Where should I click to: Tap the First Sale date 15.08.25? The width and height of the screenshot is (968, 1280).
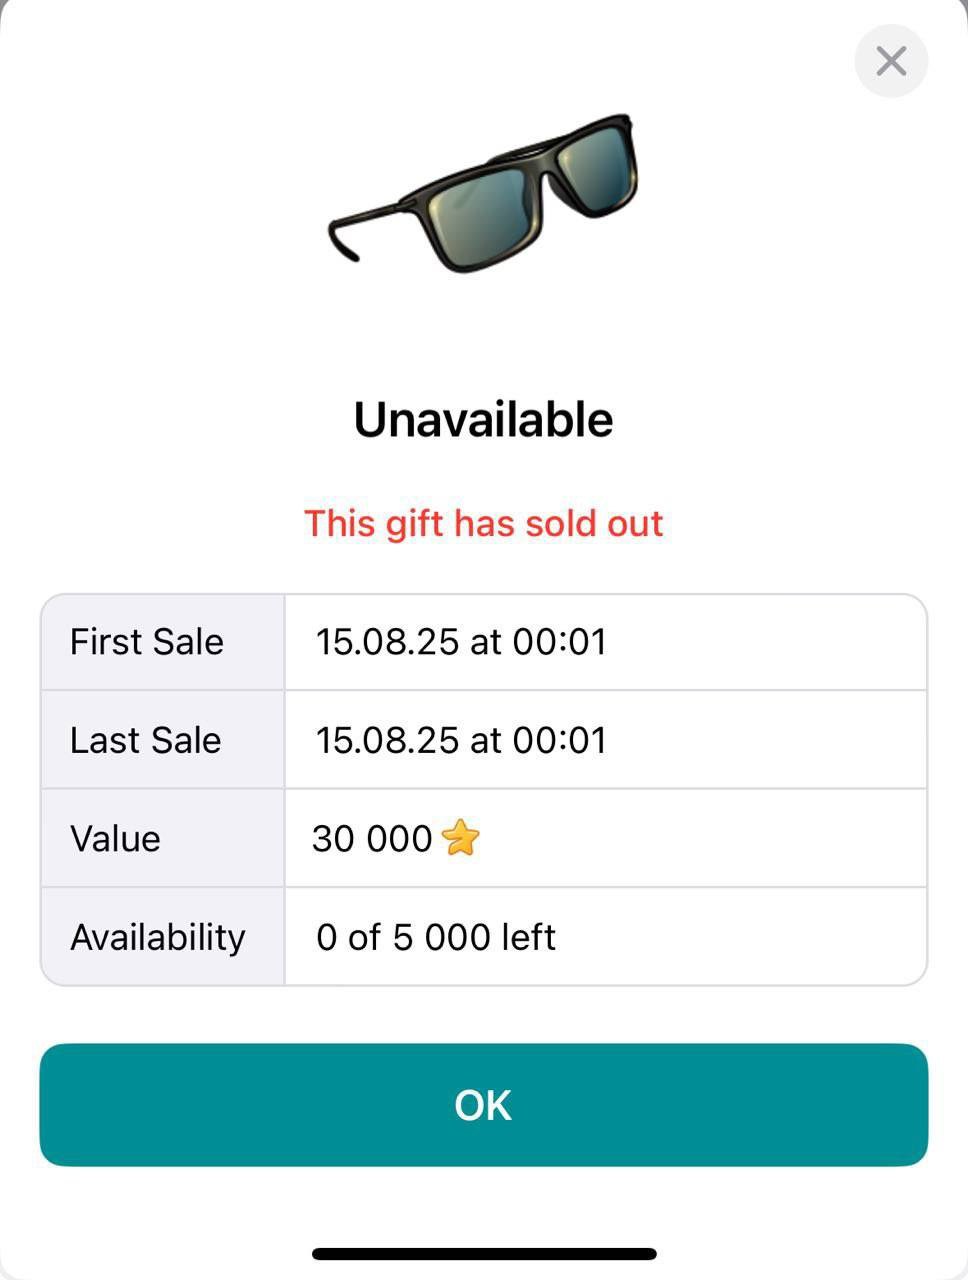[387, 641]
